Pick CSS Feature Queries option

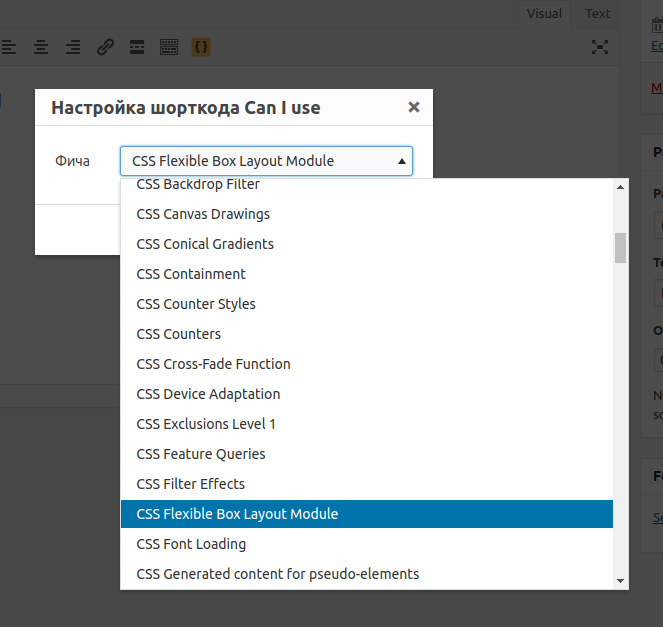pyautogui.click(x=201, y=454)
